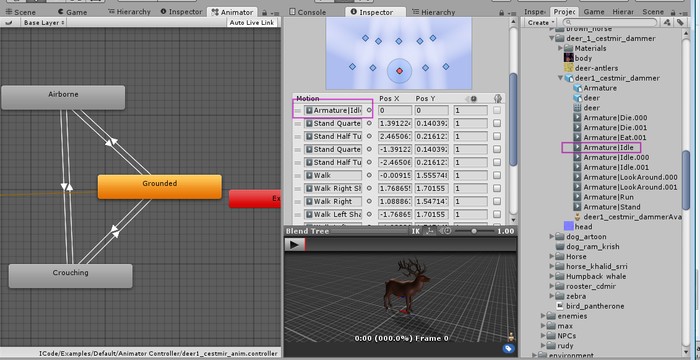Toggle mirror checkbox on Walk Left Sha row
The width and height of the screenshot is (700, 360).
coord(497,214)
